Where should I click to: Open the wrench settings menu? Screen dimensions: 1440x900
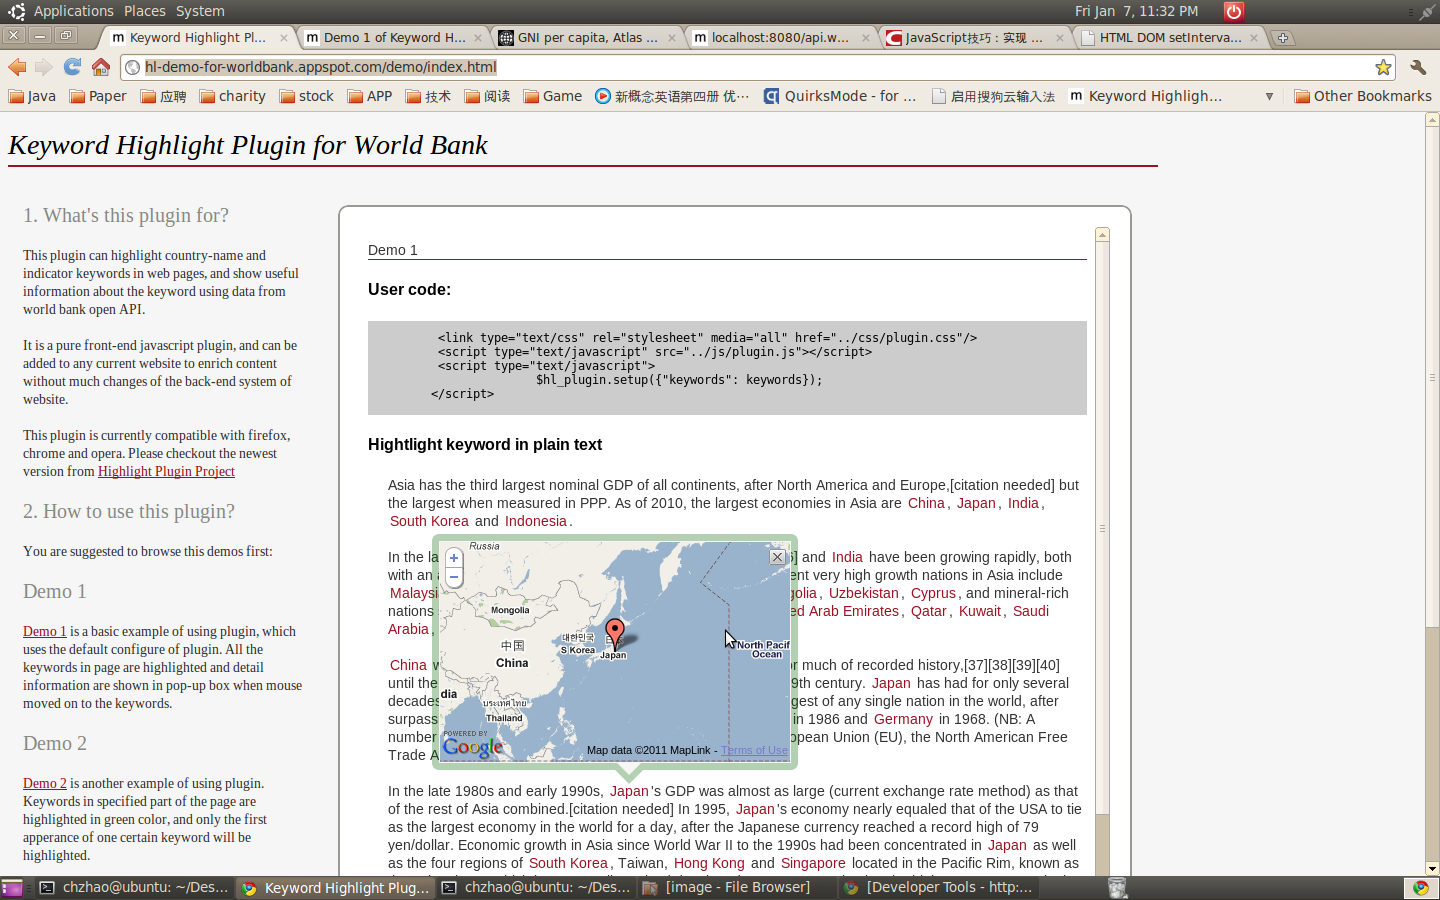pos(1418,67)
